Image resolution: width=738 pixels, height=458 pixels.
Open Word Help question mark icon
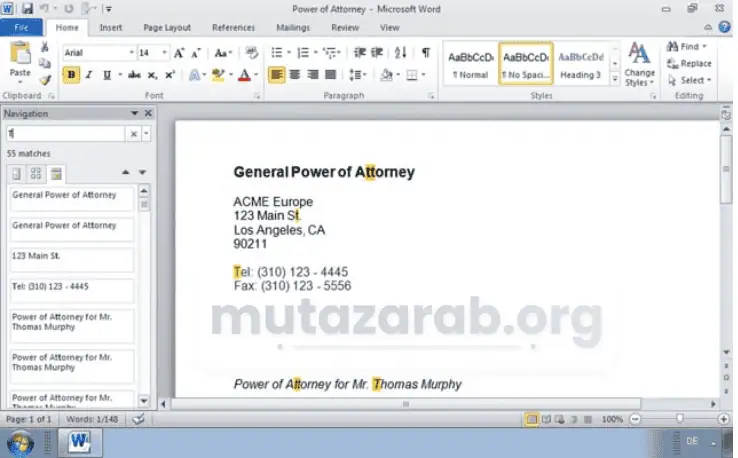pos(724,27)
